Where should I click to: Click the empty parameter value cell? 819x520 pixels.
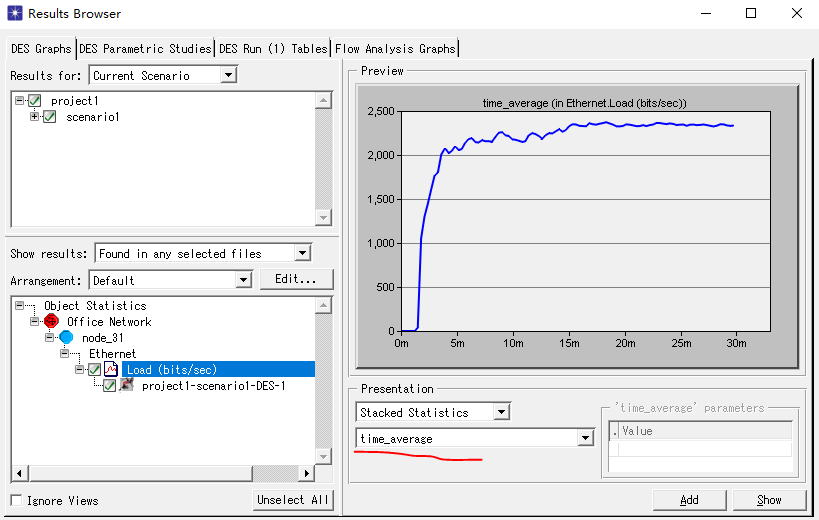point(705,449)
